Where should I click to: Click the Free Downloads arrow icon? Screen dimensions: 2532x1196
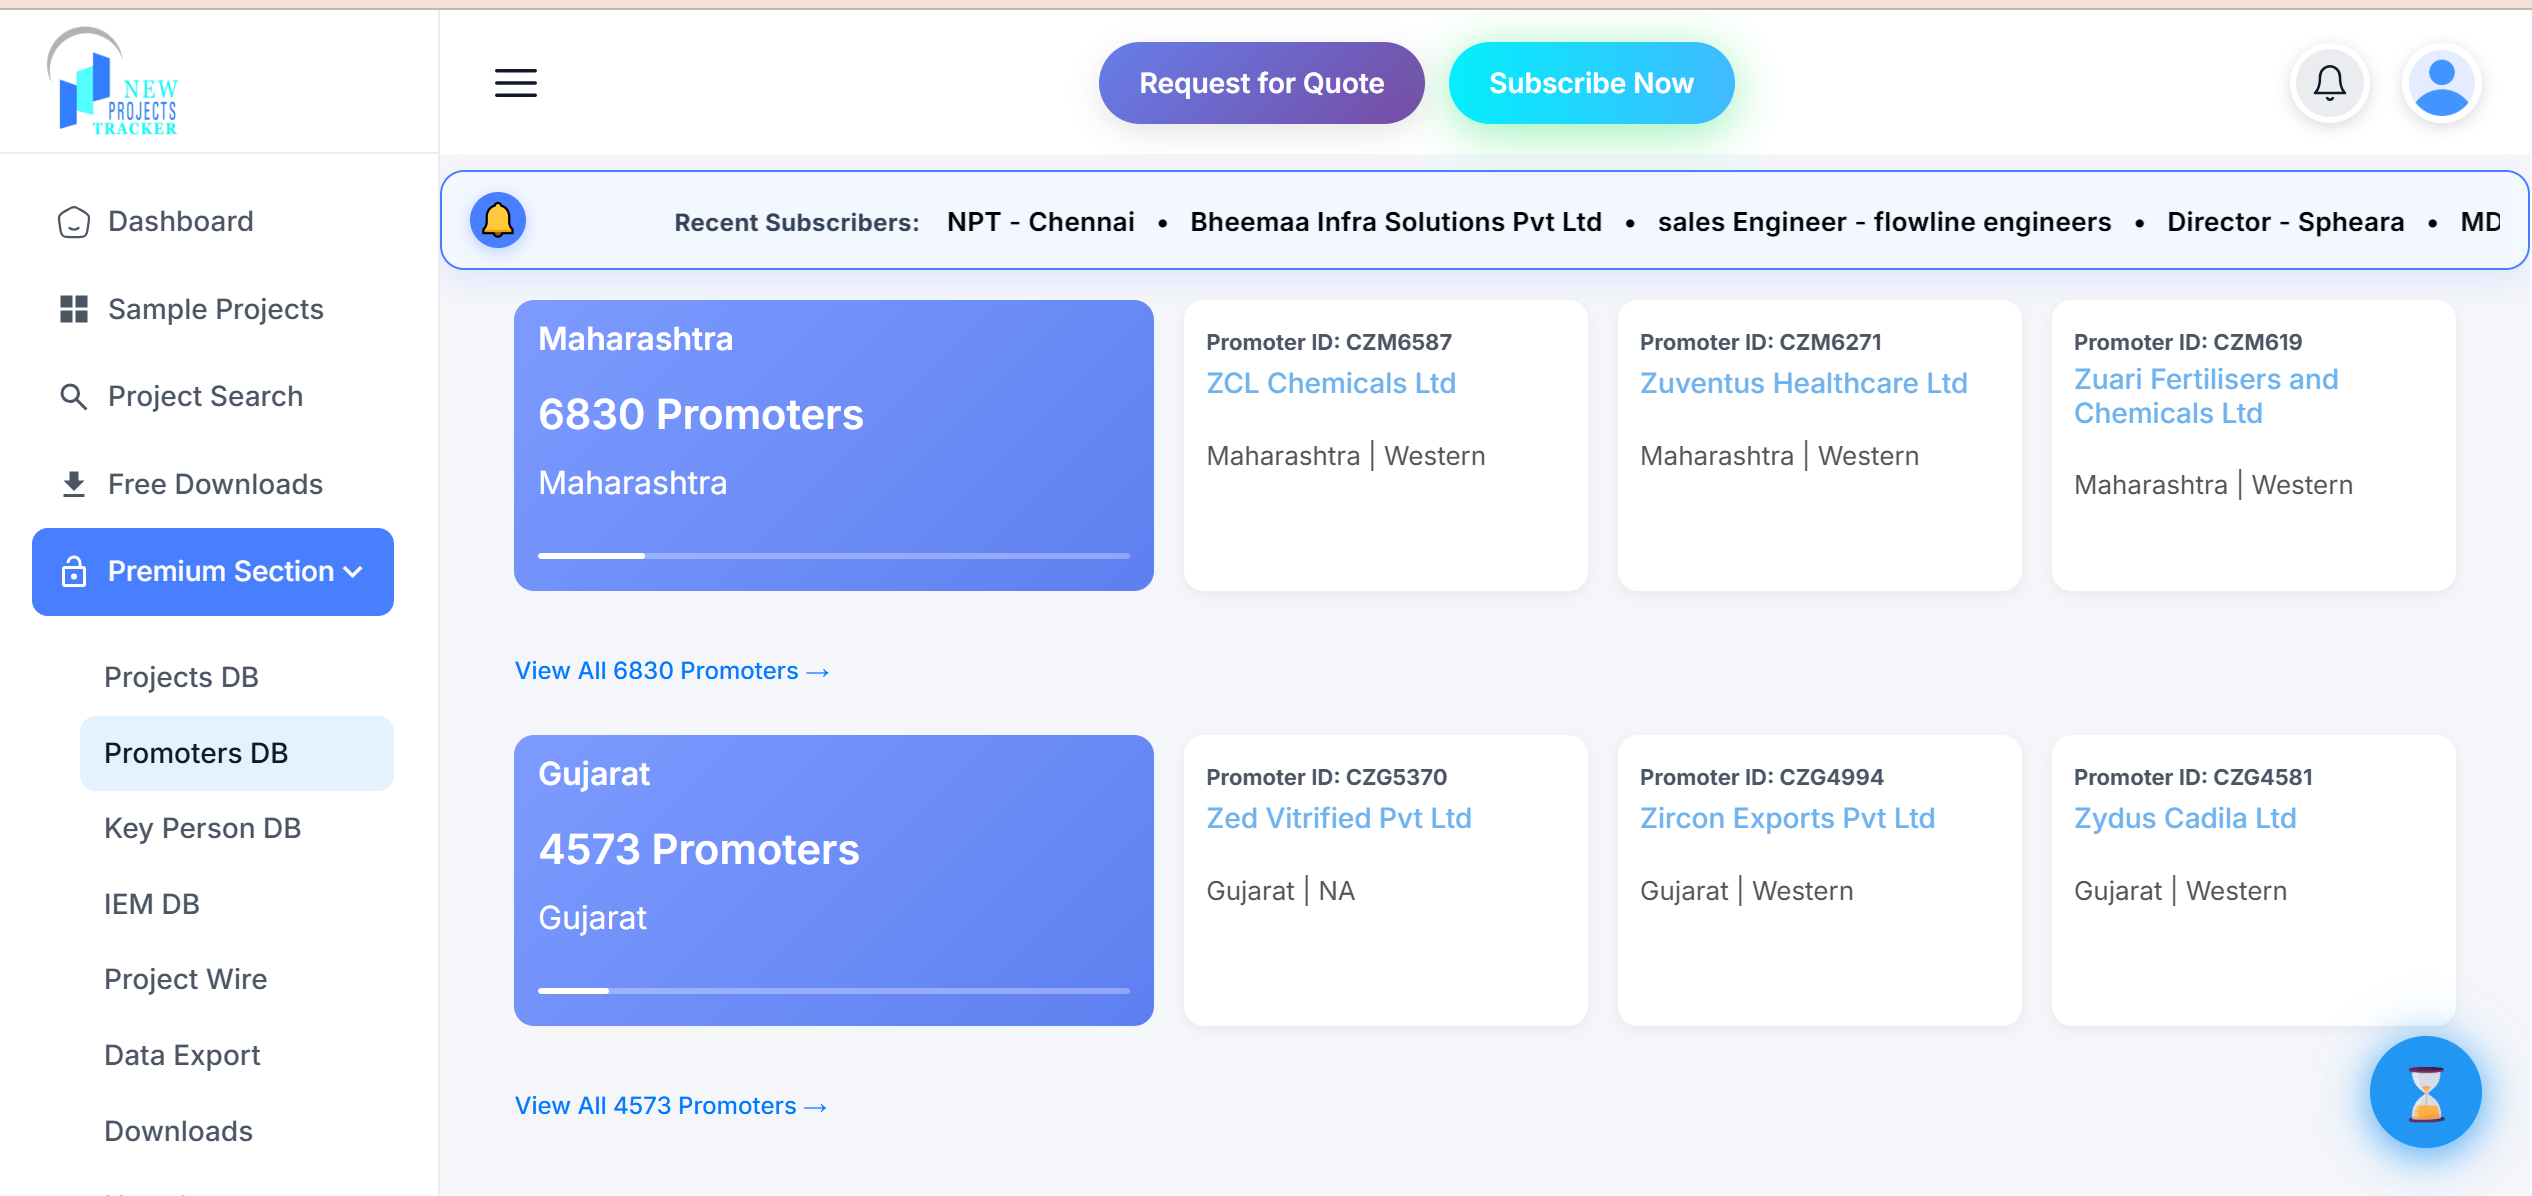73,484
